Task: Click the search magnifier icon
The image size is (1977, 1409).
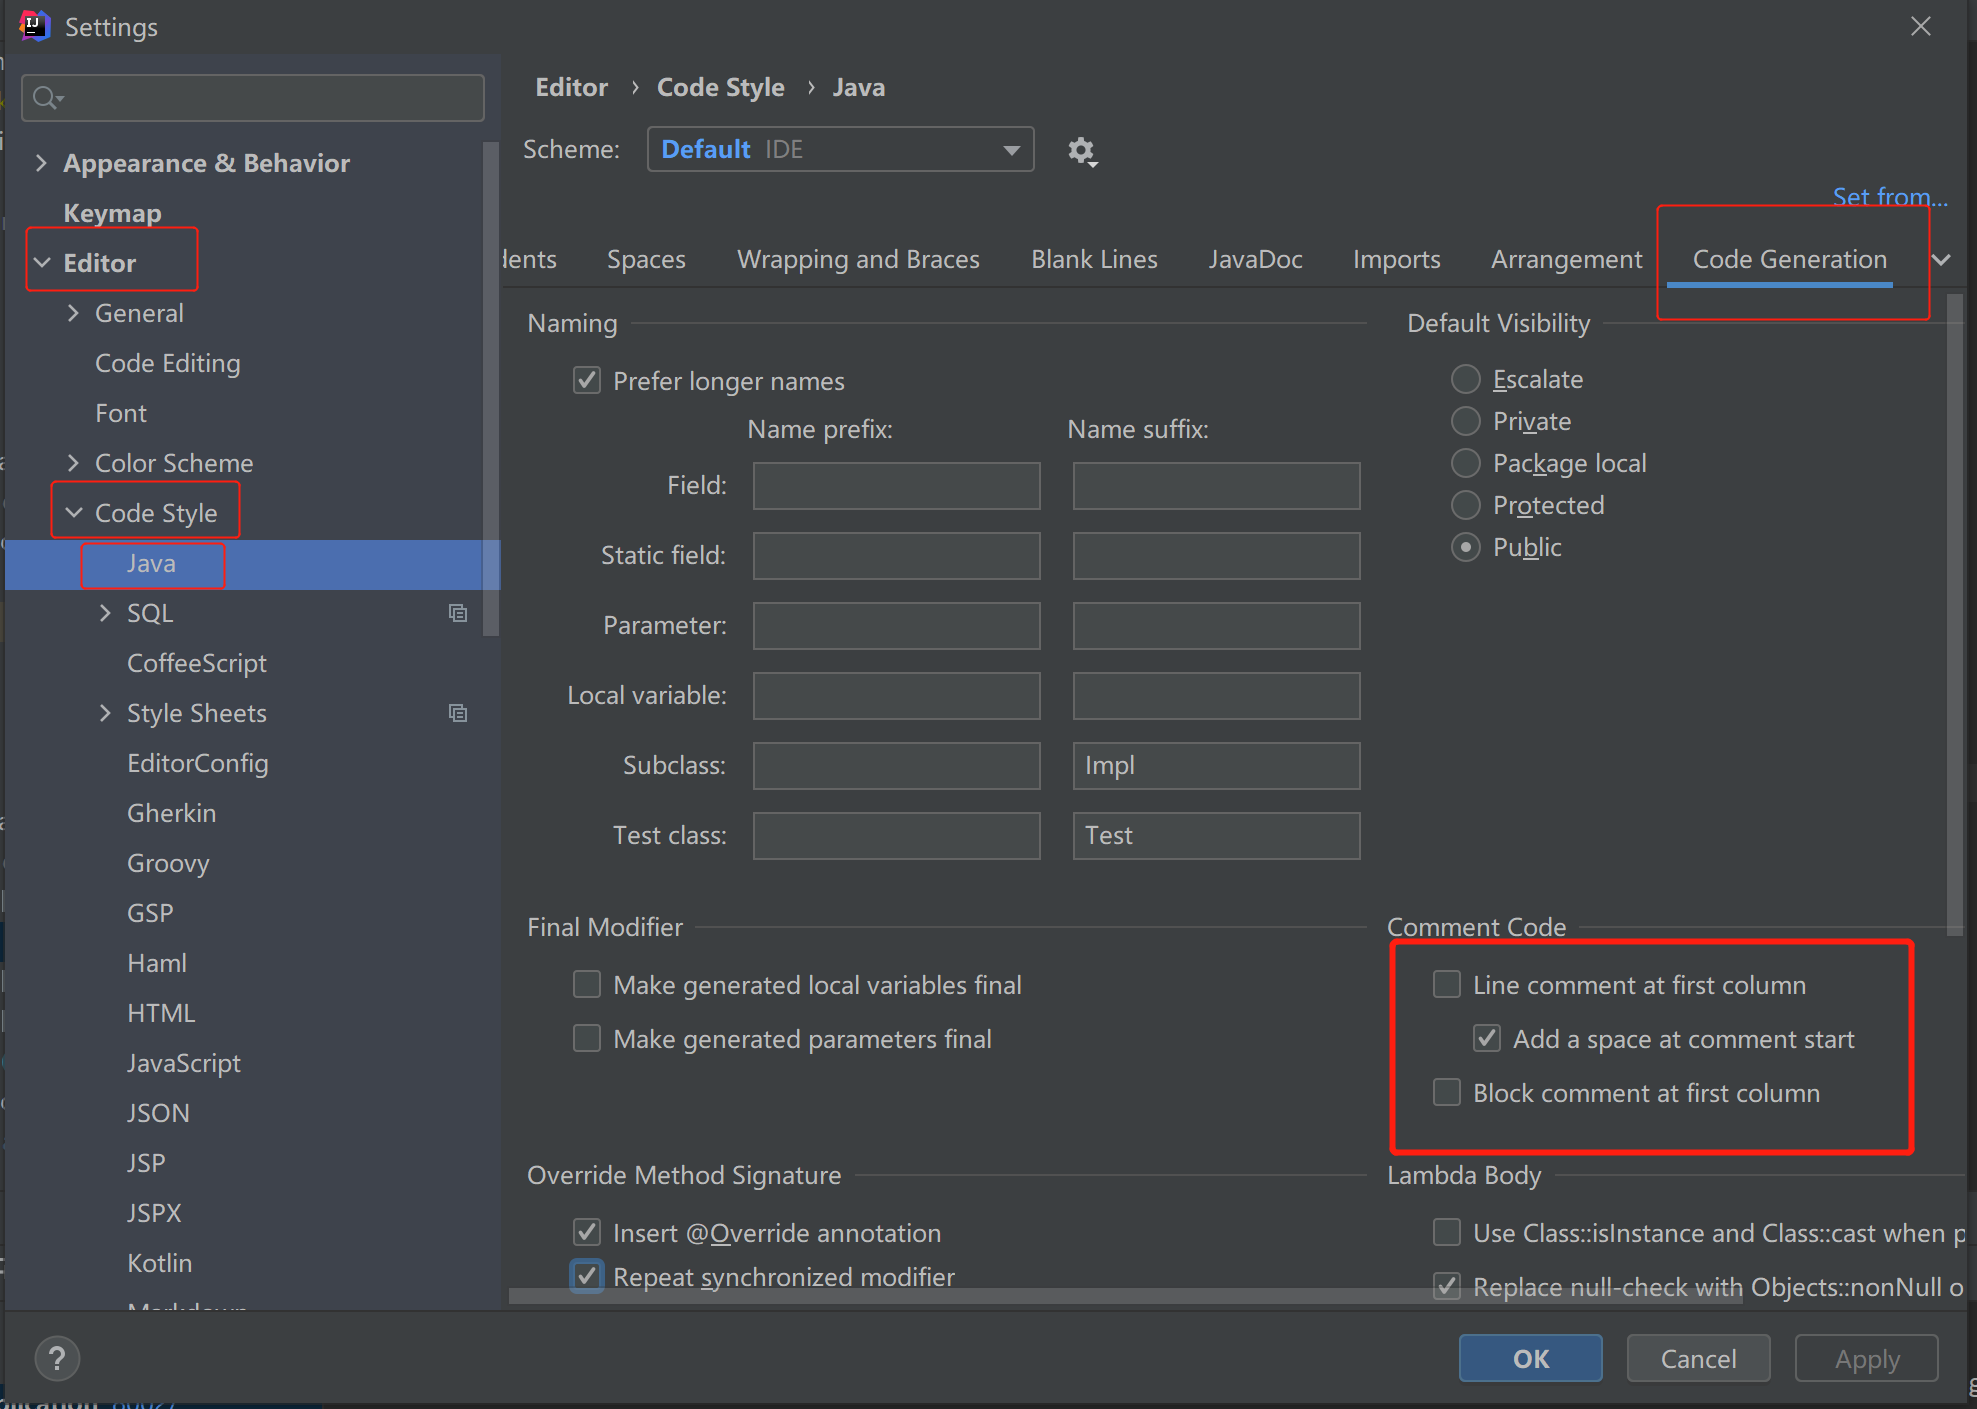Action: point(46,98)
